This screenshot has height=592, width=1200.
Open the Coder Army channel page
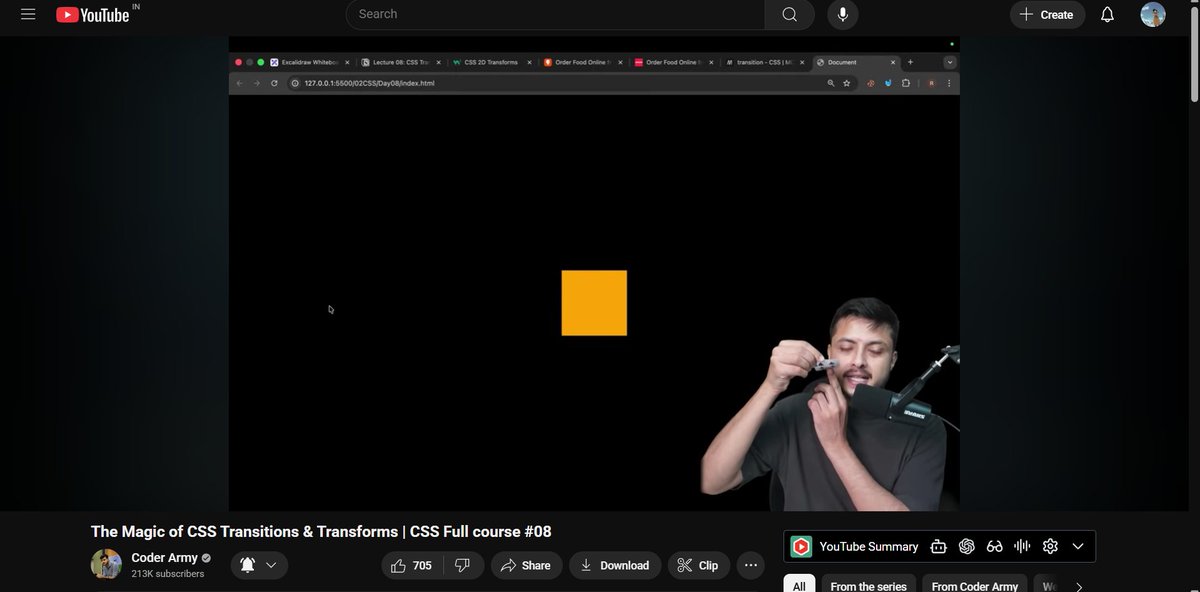click(x=165, y=557)
